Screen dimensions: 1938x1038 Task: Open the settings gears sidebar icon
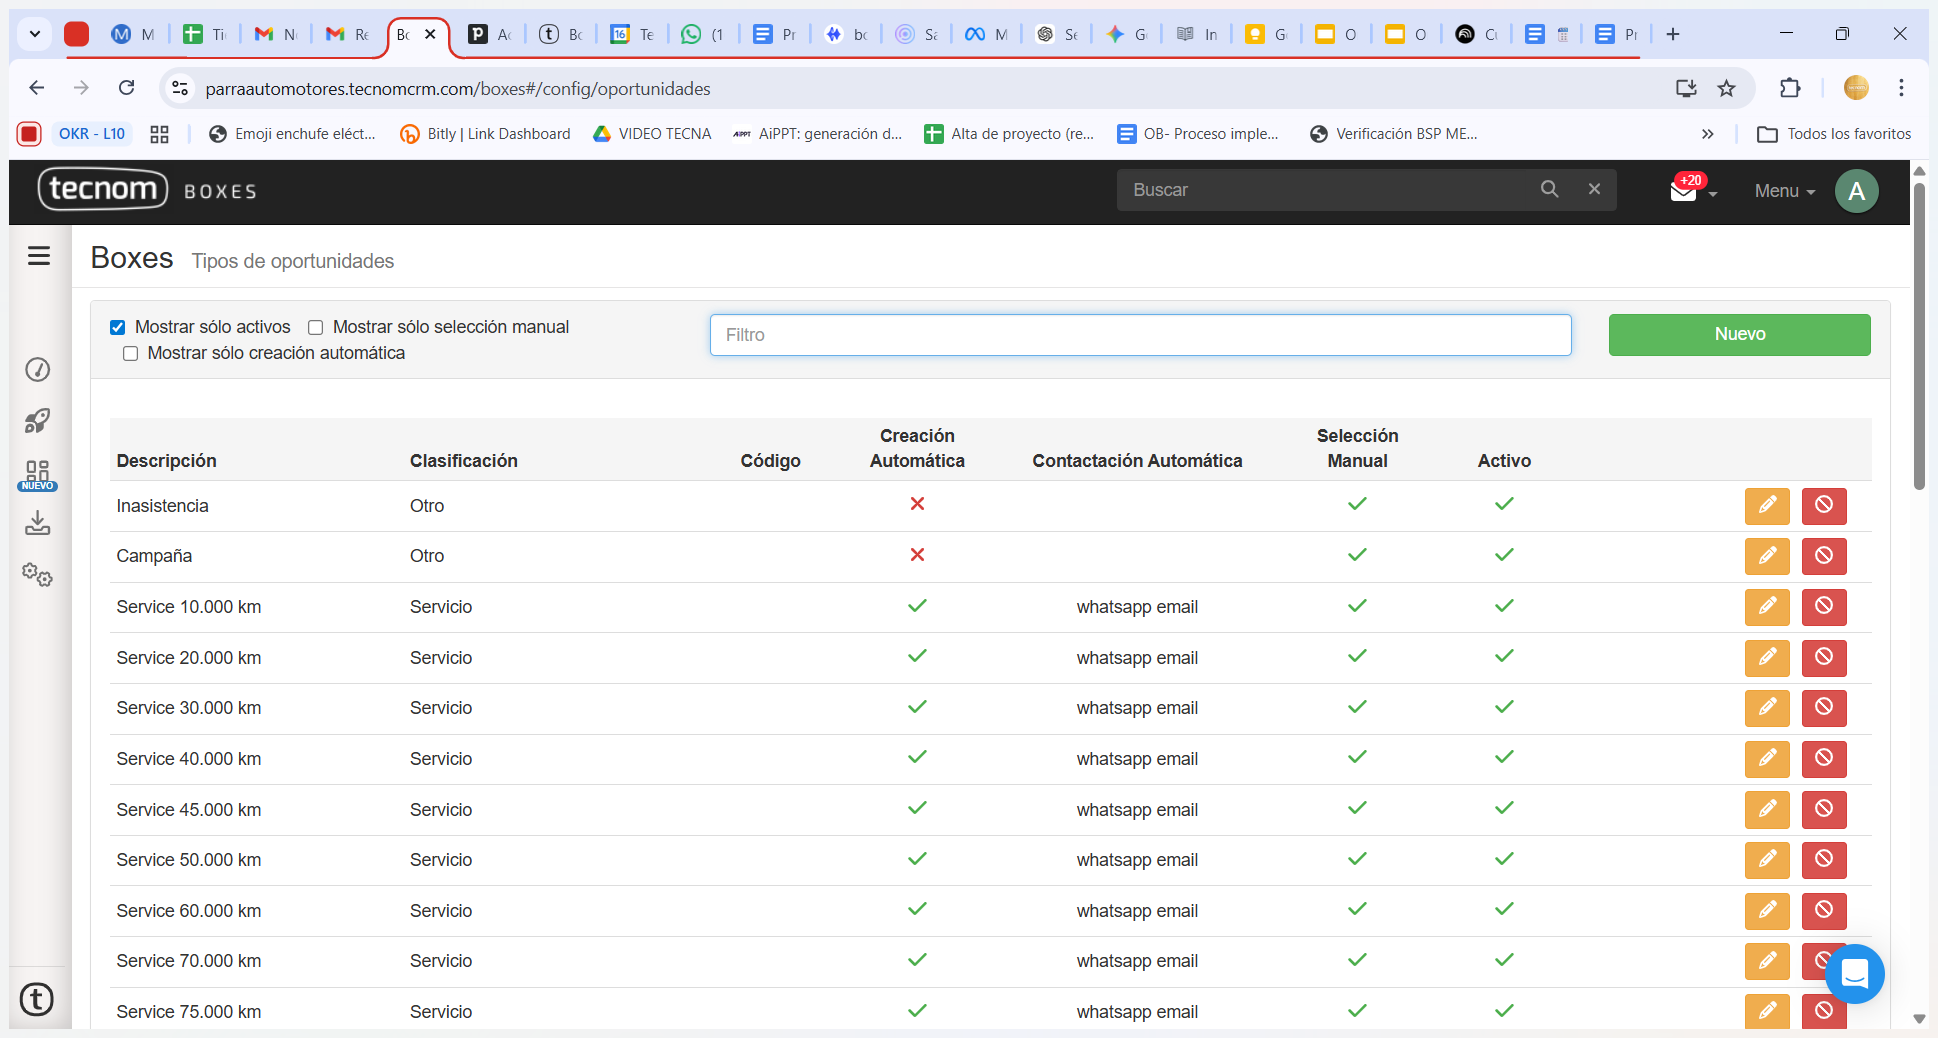[38, 574]
